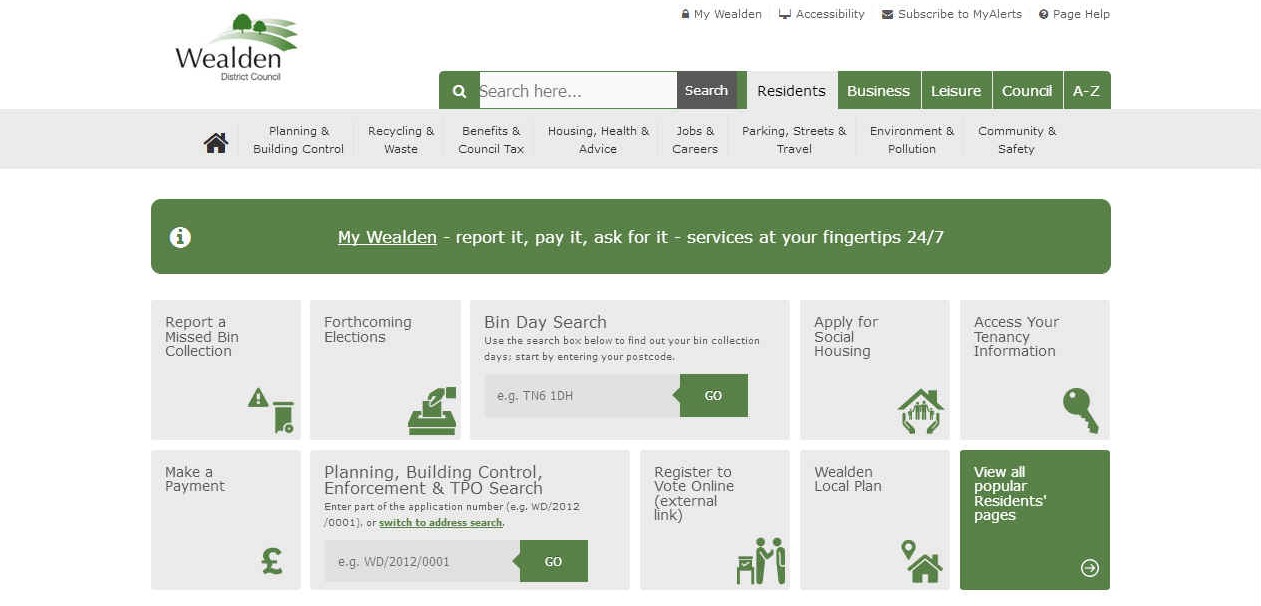This screenshot has height=606, width=1261.
Task: Click the envelope icon beside Subscribe to MyAlerts
Action: click(x=887, y=15)
